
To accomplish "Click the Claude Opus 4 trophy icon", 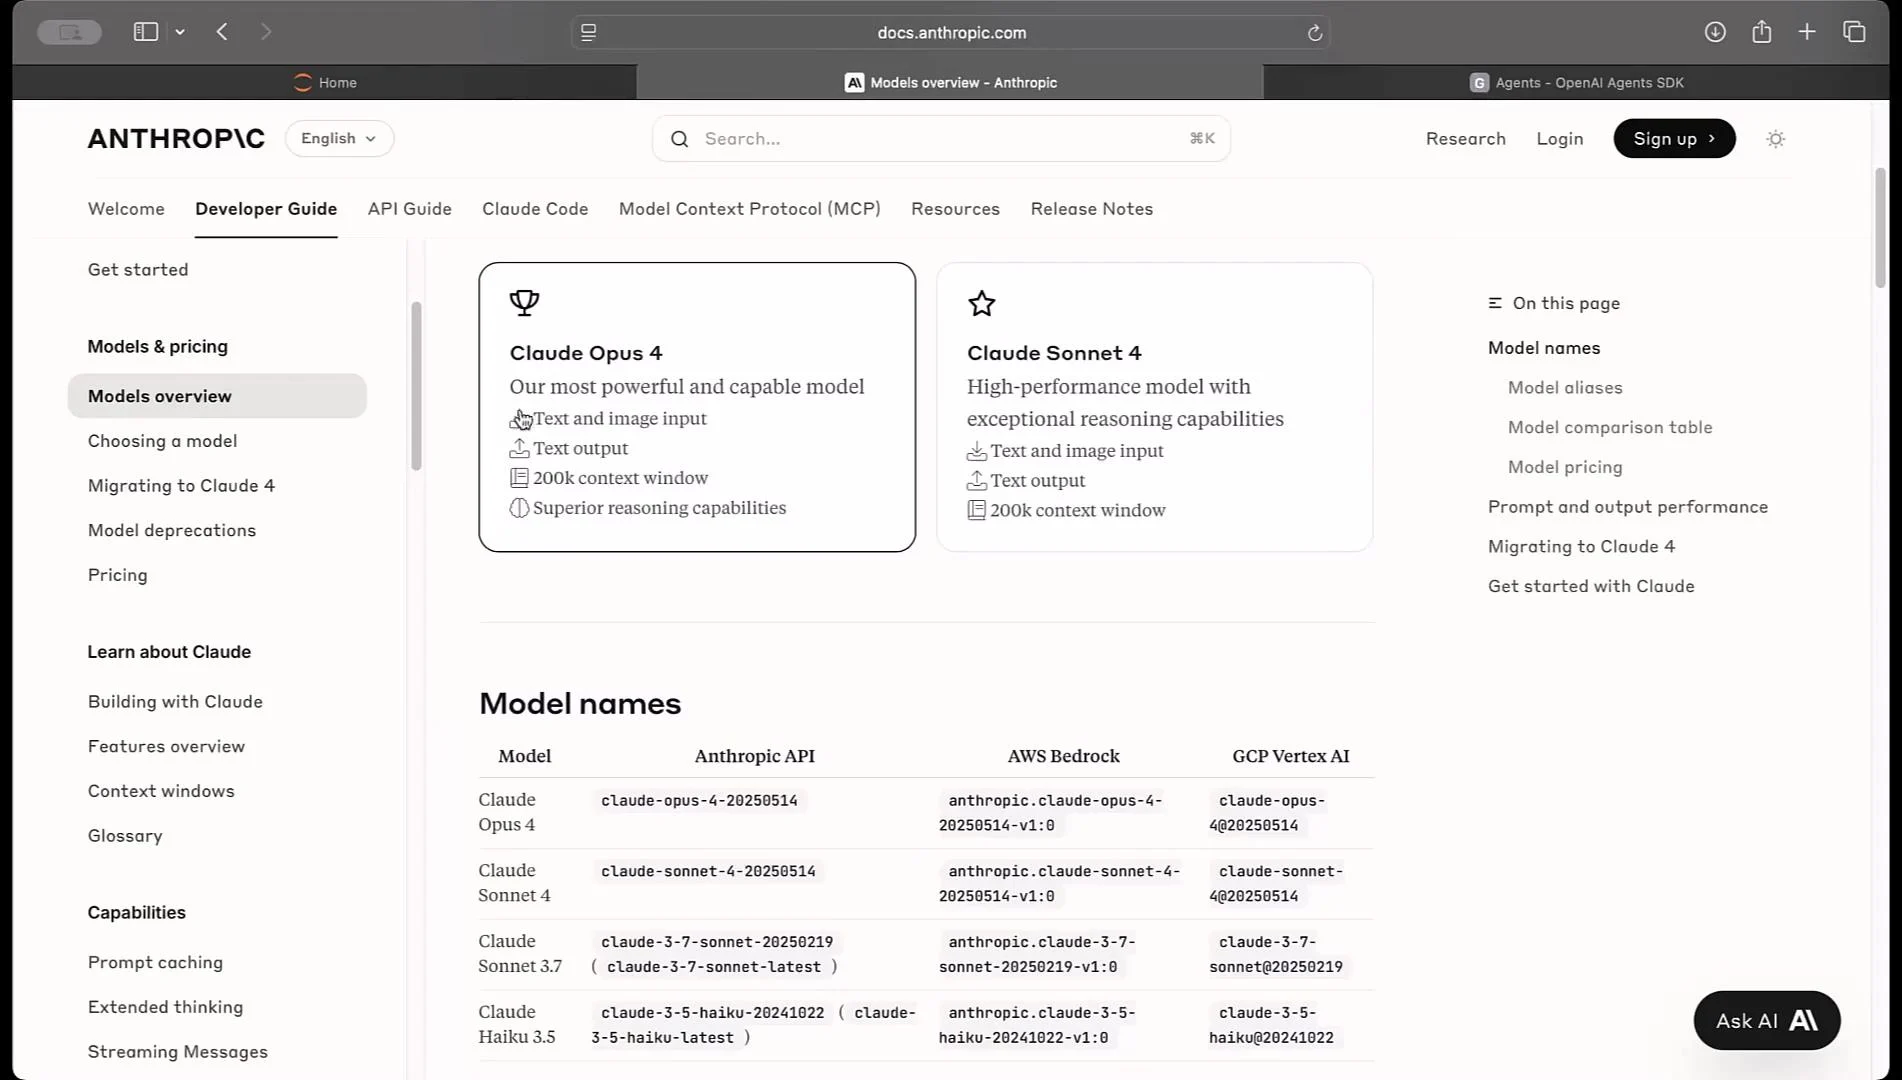I will coord(524,302).
